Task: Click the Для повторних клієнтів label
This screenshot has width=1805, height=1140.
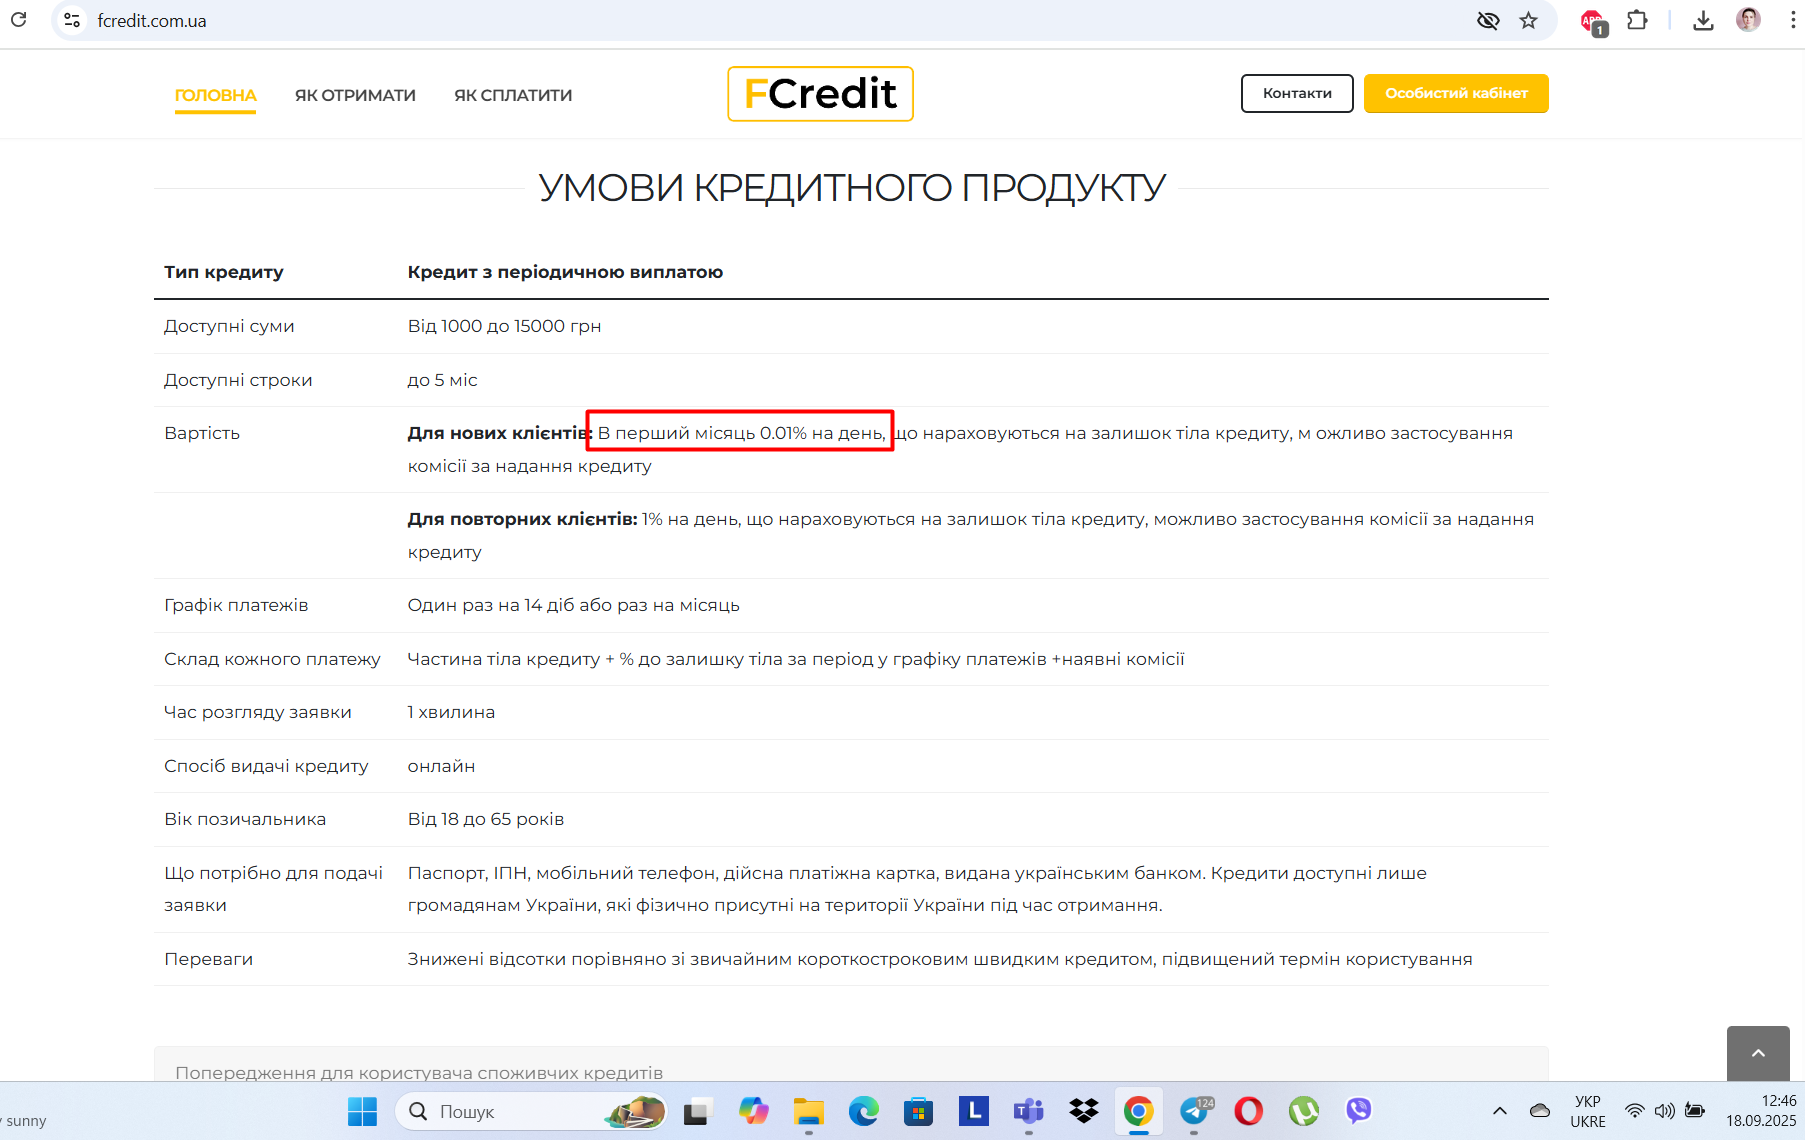Action: 522,519
